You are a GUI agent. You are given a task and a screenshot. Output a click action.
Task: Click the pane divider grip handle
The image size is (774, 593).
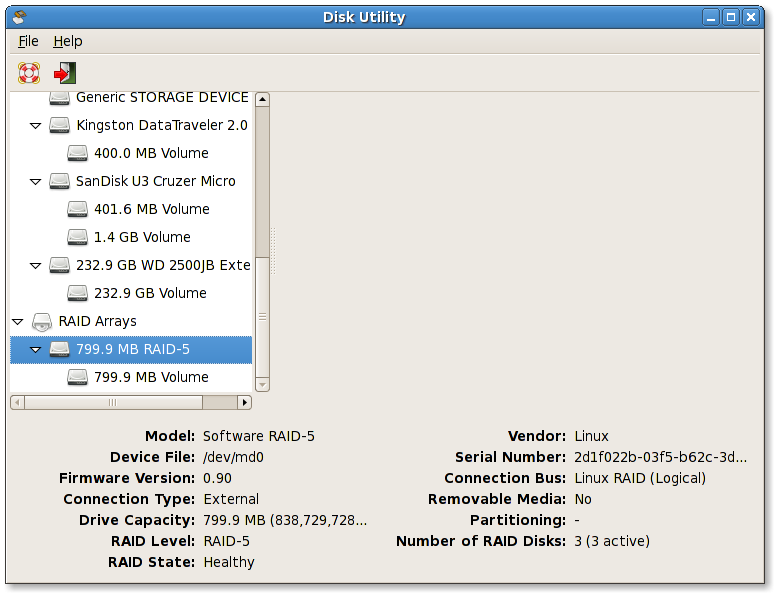pos(273,251)
